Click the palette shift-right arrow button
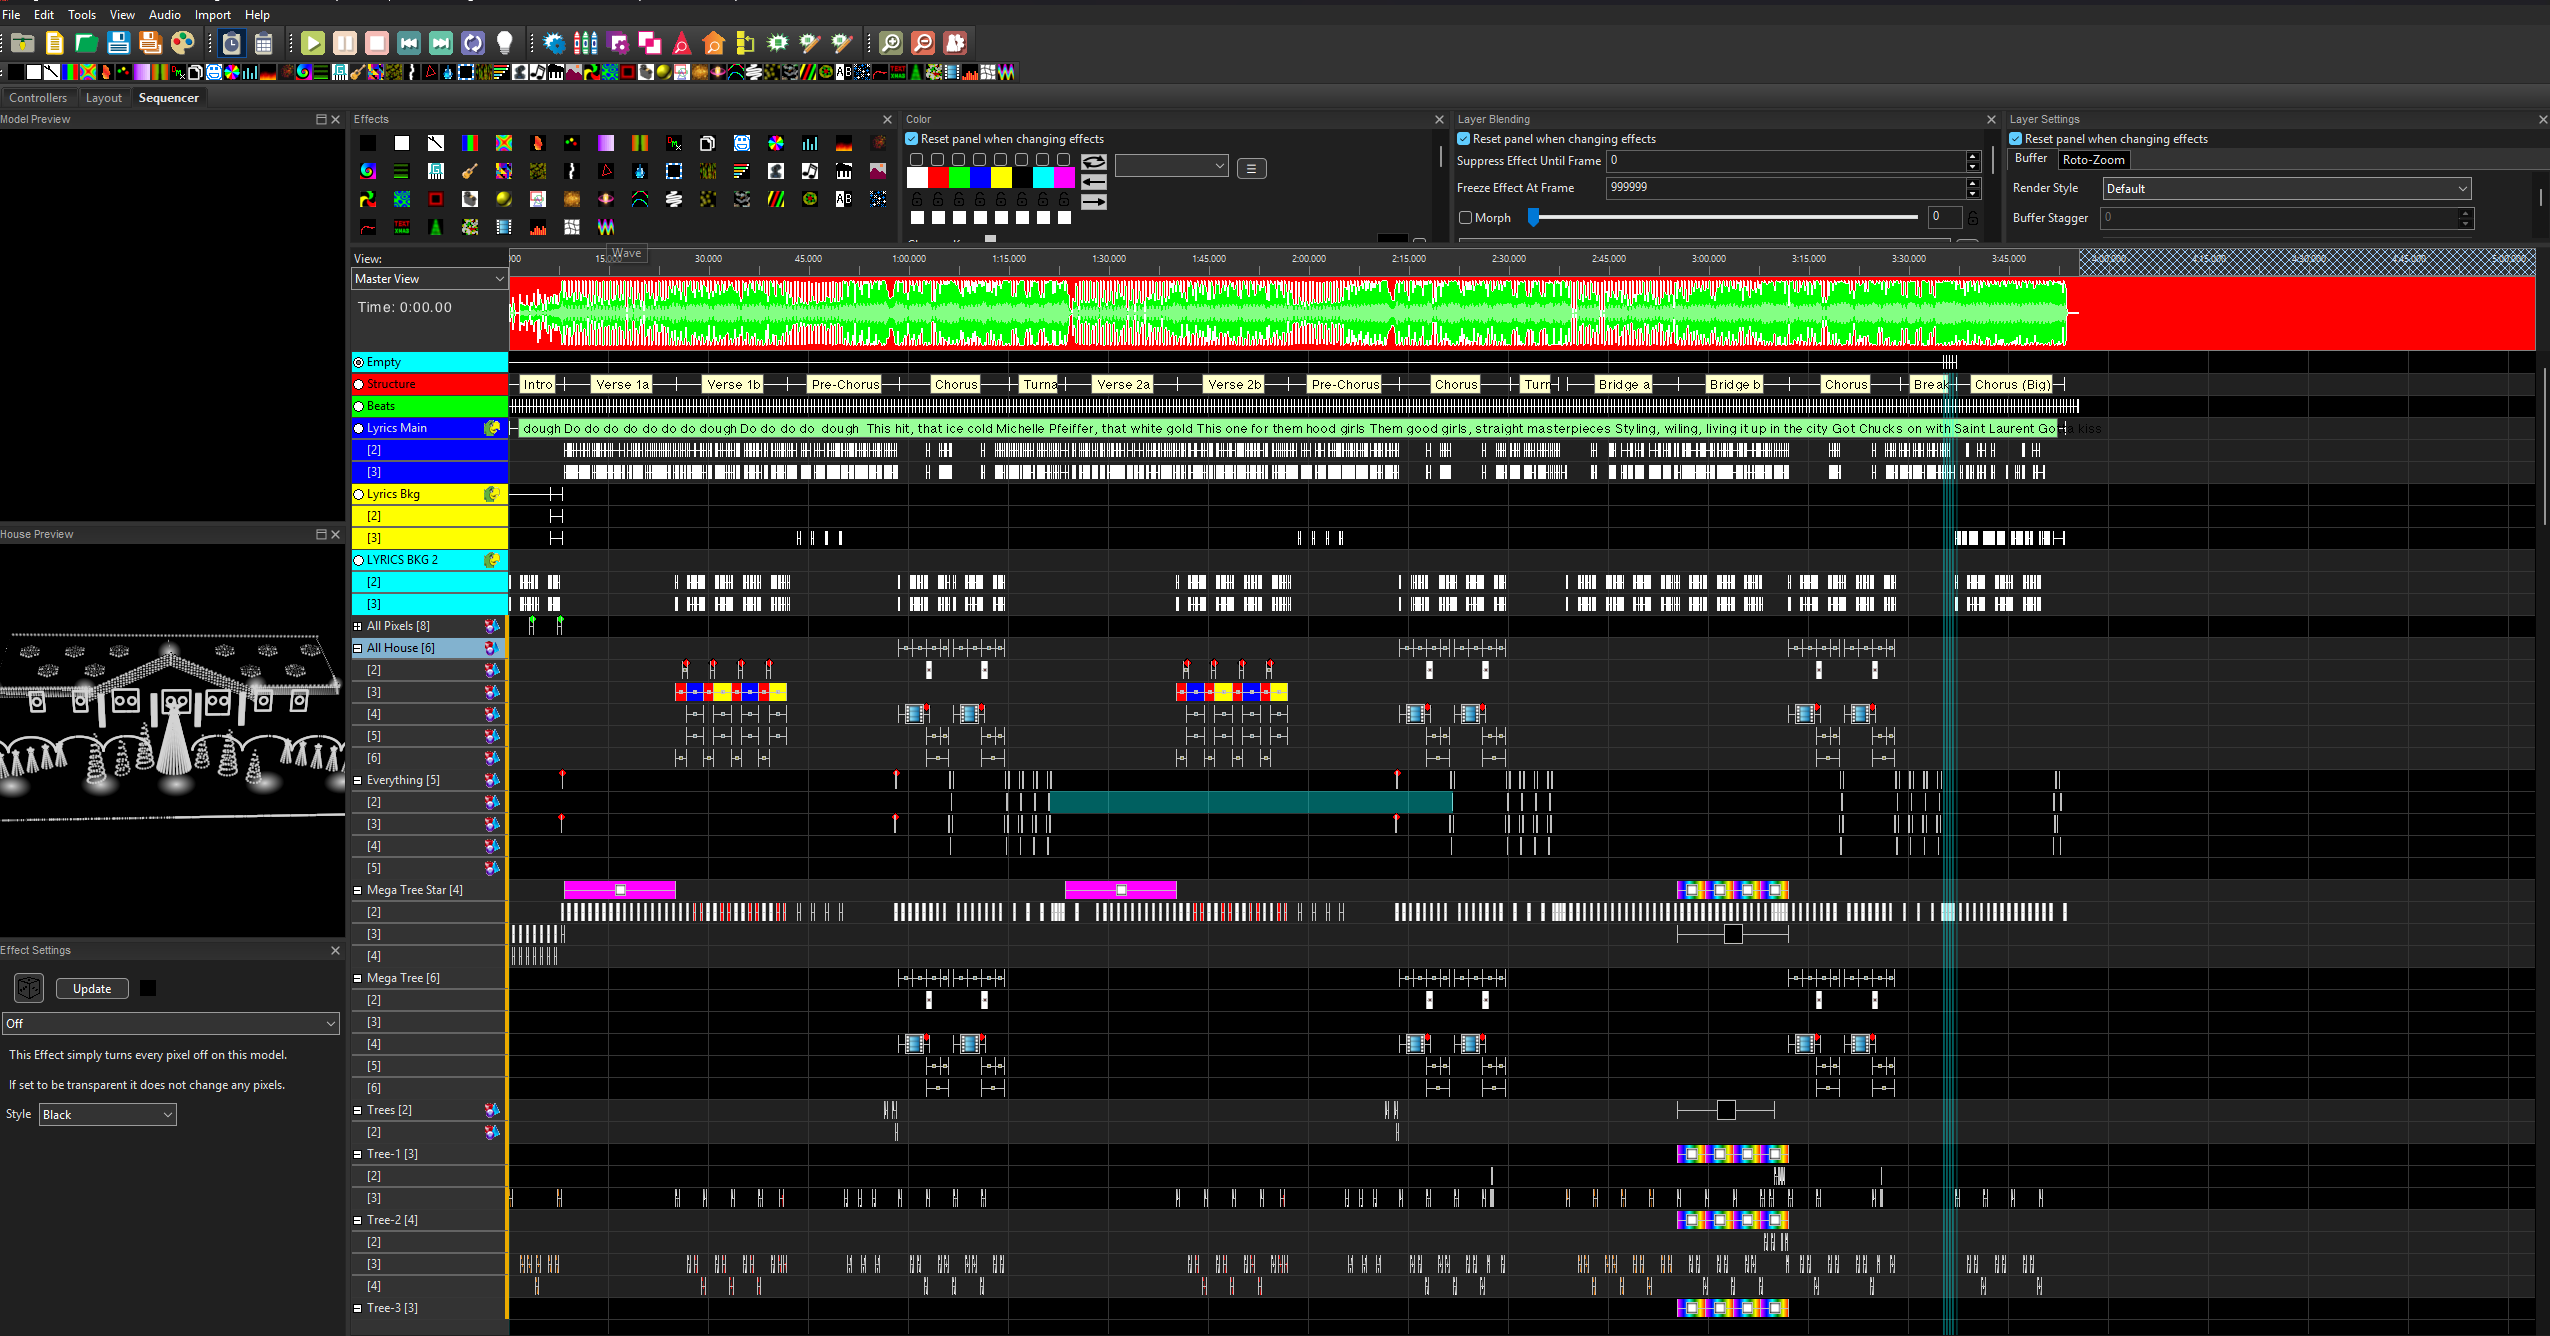 pos(1094,202)
